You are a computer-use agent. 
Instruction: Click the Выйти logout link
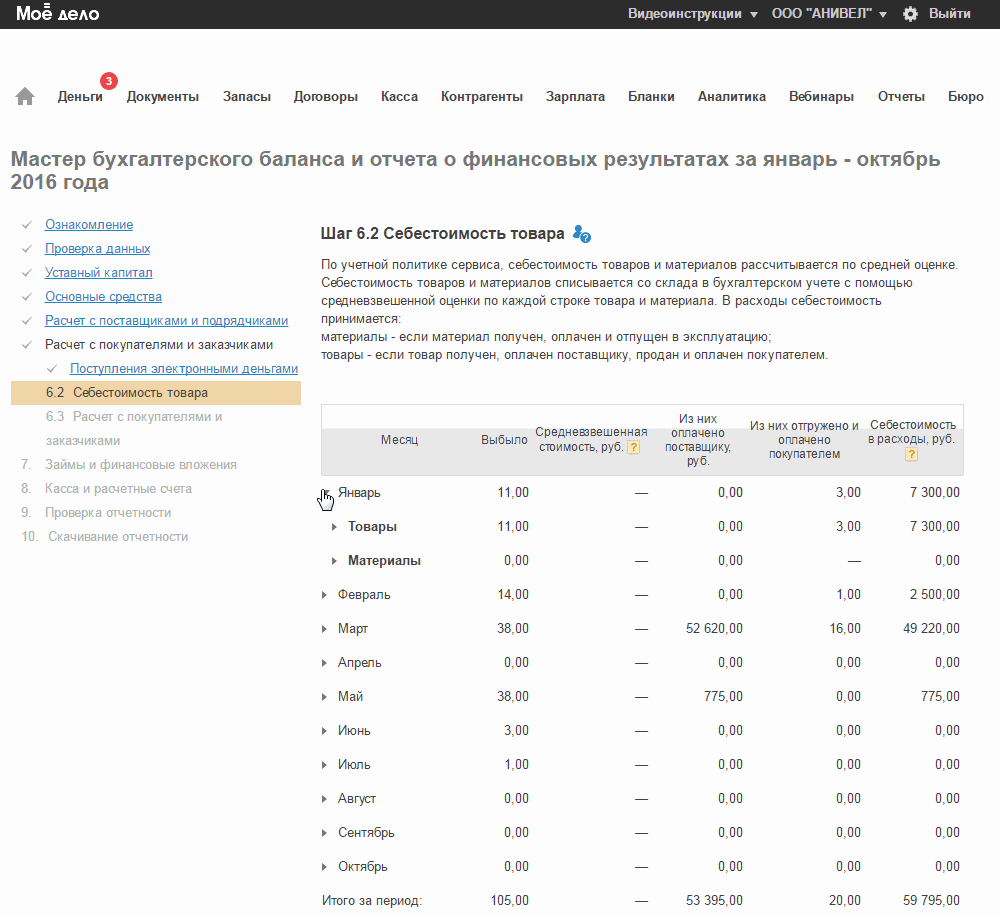[949, 14]
